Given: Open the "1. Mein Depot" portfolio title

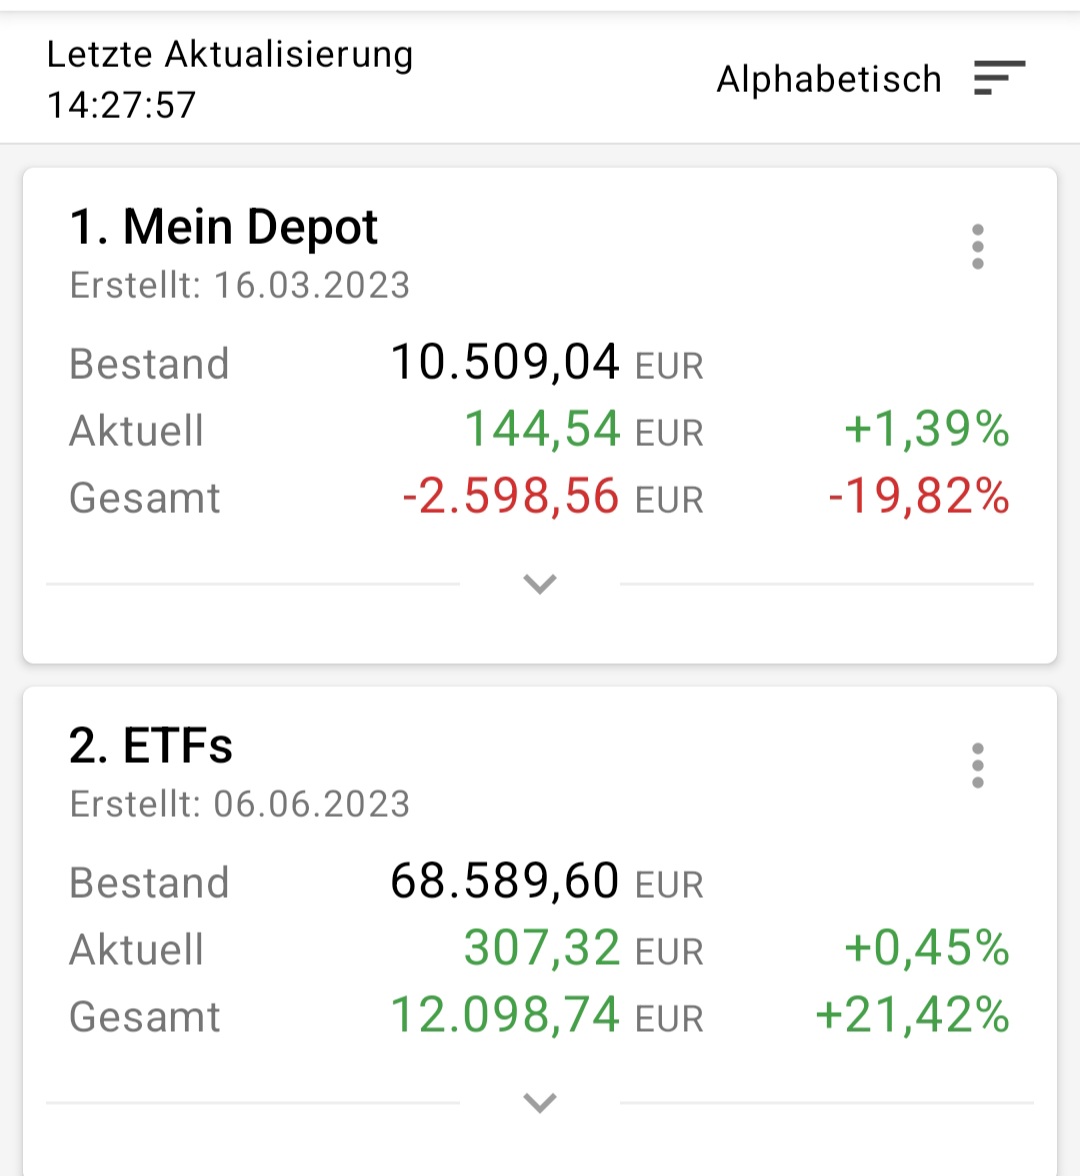Looking at the screenshot, I should click(x=223, y=227).
